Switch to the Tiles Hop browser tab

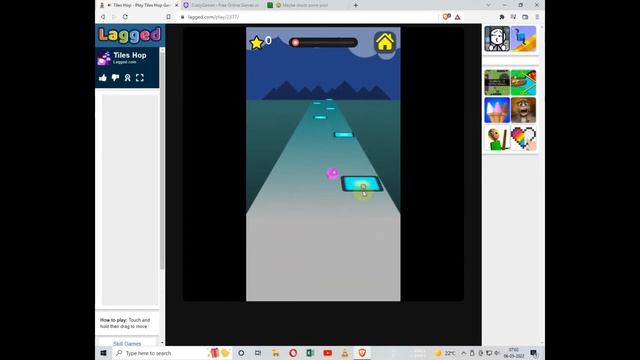139,5
